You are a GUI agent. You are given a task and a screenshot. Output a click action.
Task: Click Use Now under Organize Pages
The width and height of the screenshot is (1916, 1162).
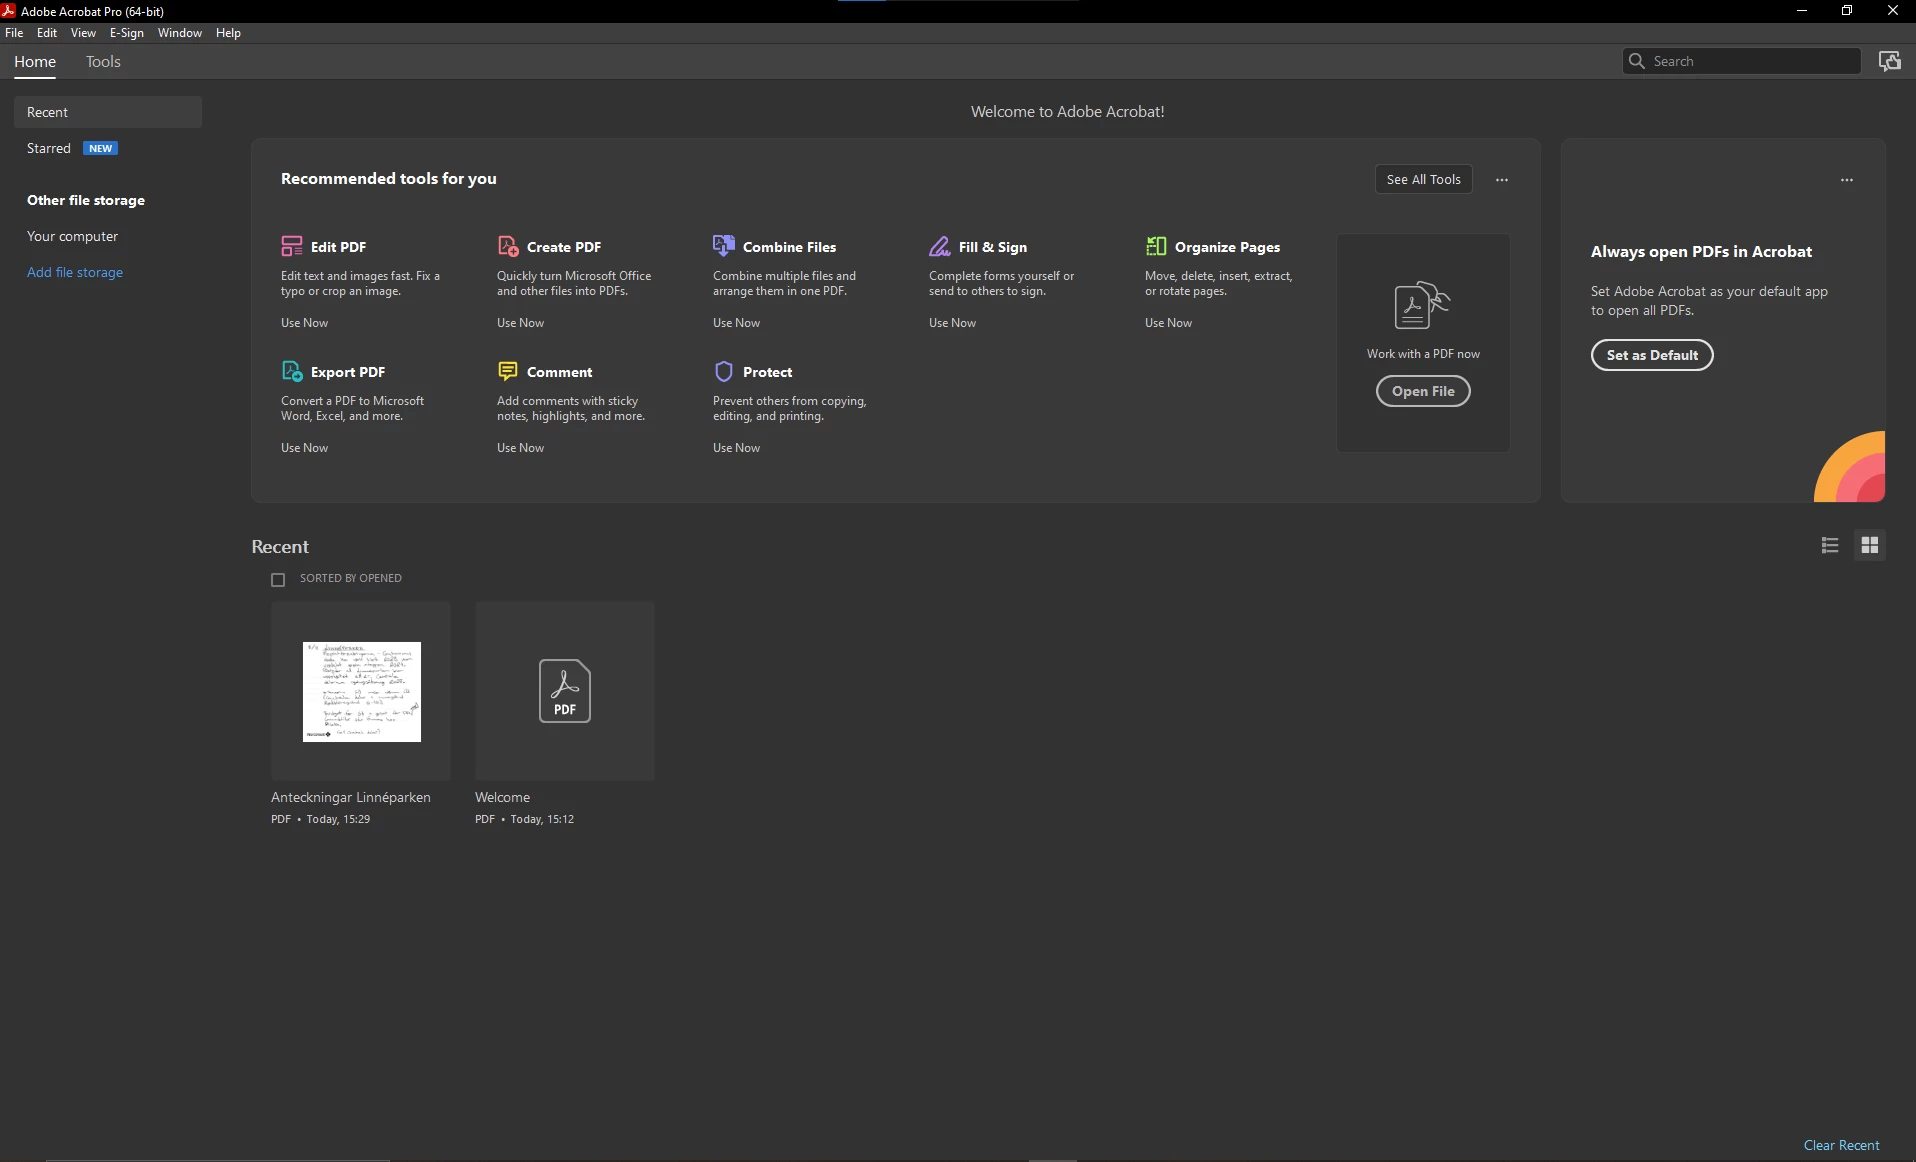click(x=1168, y=323)
